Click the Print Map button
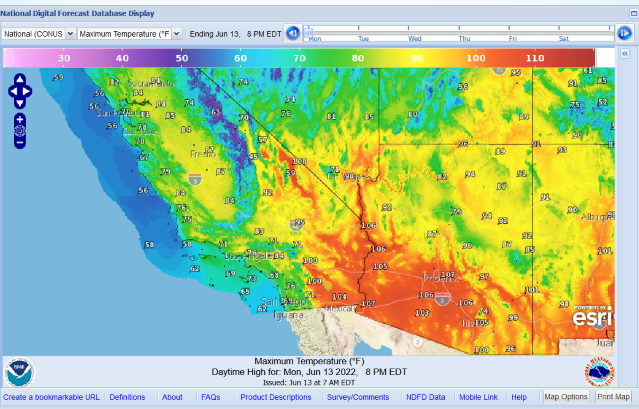The width and height of the screenshot is (639, 409). (613, 396)
